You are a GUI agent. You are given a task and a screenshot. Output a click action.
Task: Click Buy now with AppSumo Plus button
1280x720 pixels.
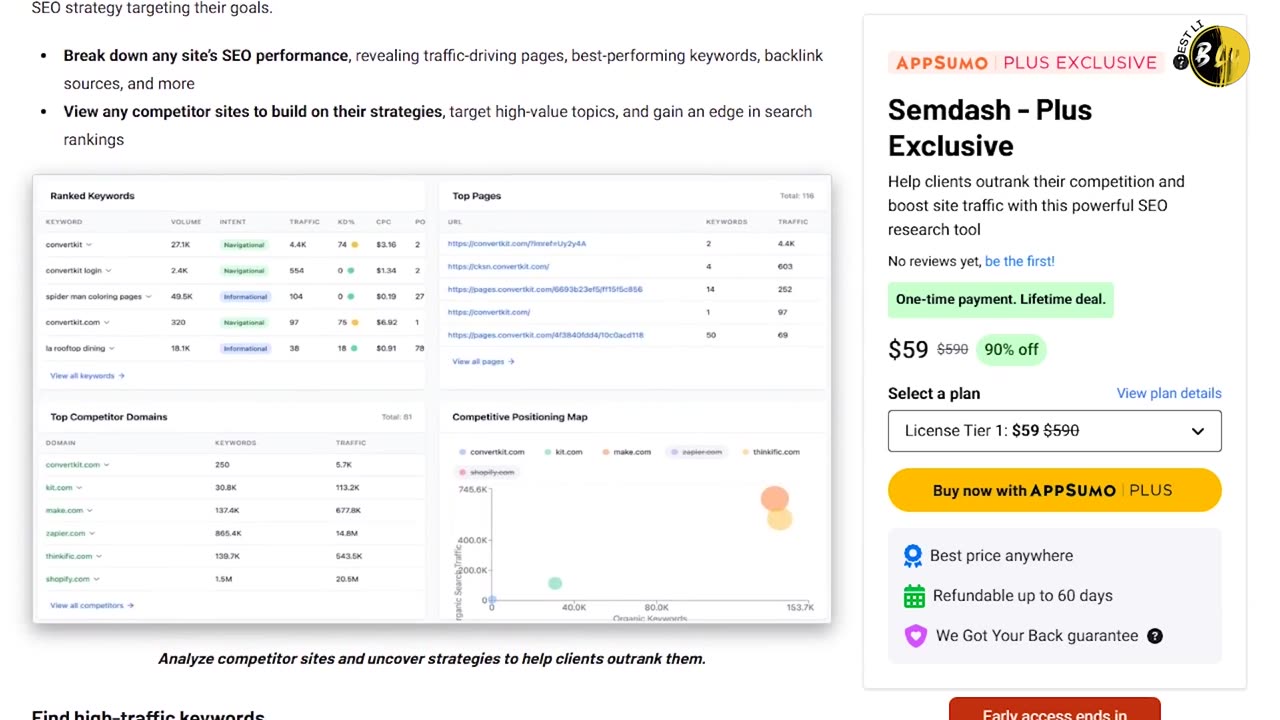1054,490
